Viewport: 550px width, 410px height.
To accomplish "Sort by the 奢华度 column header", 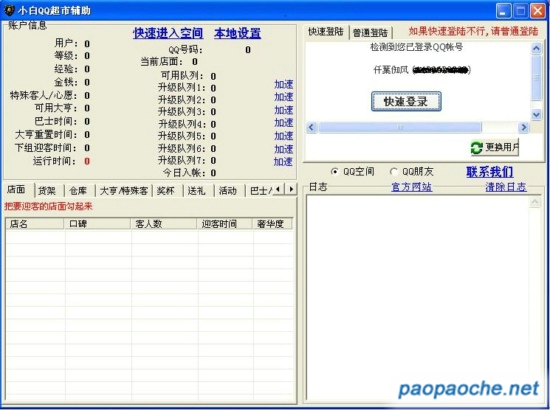I will [272, 224].
